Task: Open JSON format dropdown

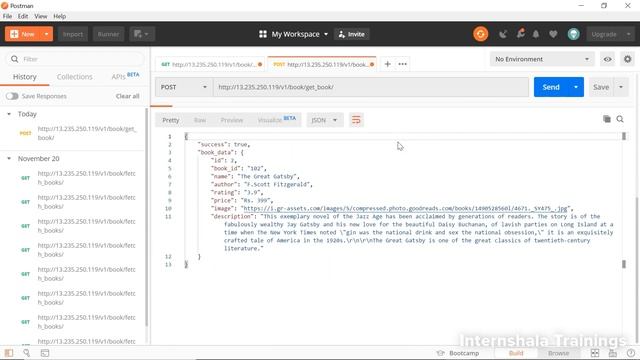Action: (x=324, y=120)
